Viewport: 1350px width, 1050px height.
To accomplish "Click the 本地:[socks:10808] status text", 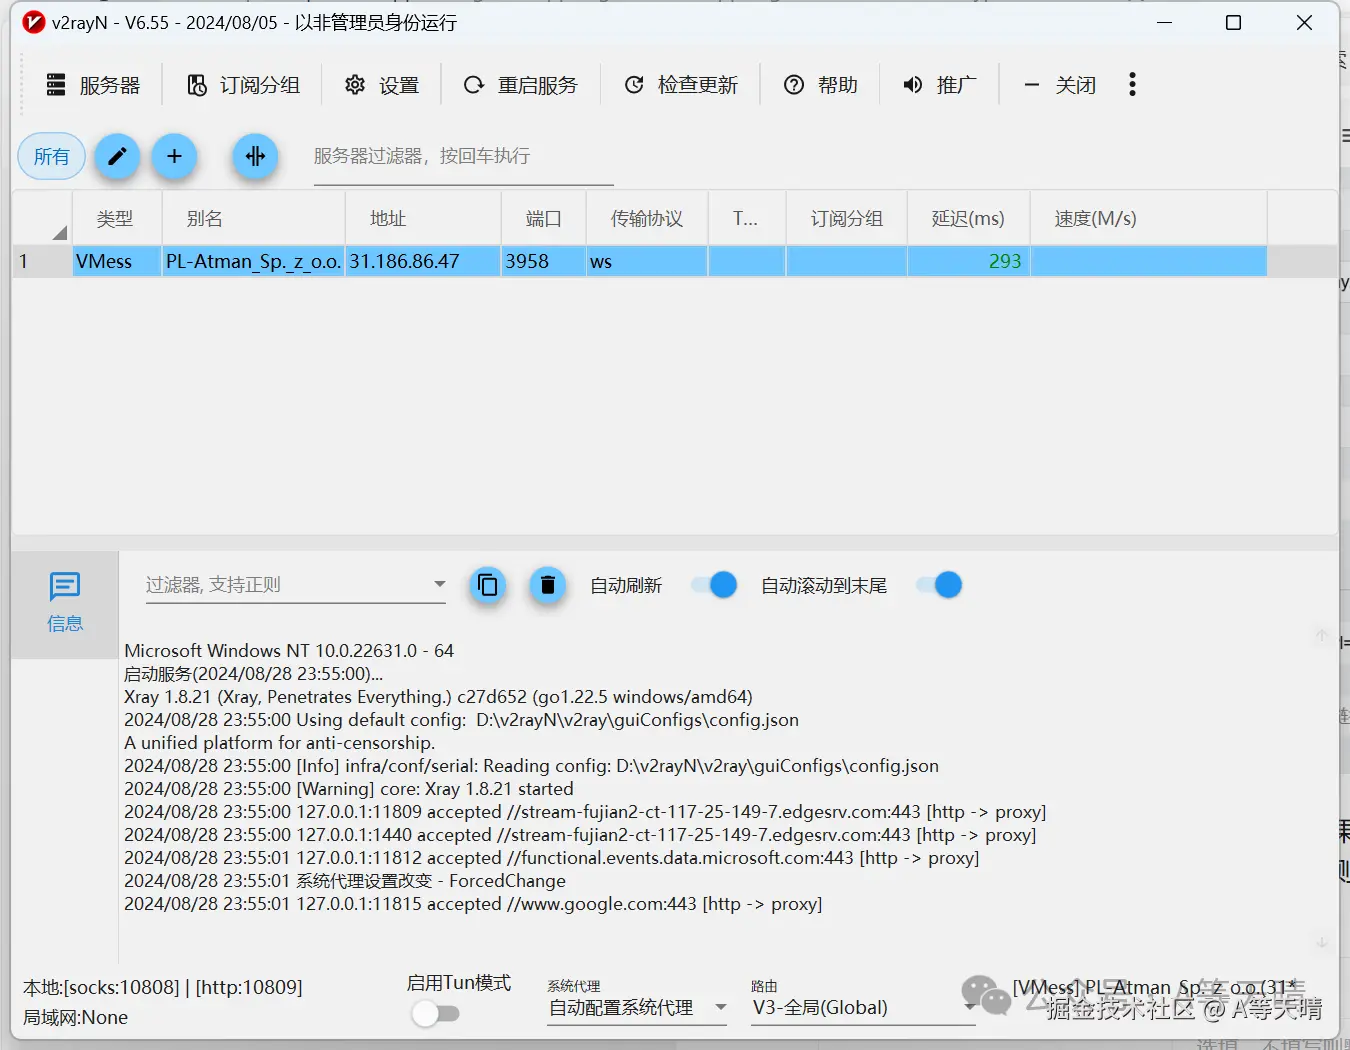I will point(163,988).
